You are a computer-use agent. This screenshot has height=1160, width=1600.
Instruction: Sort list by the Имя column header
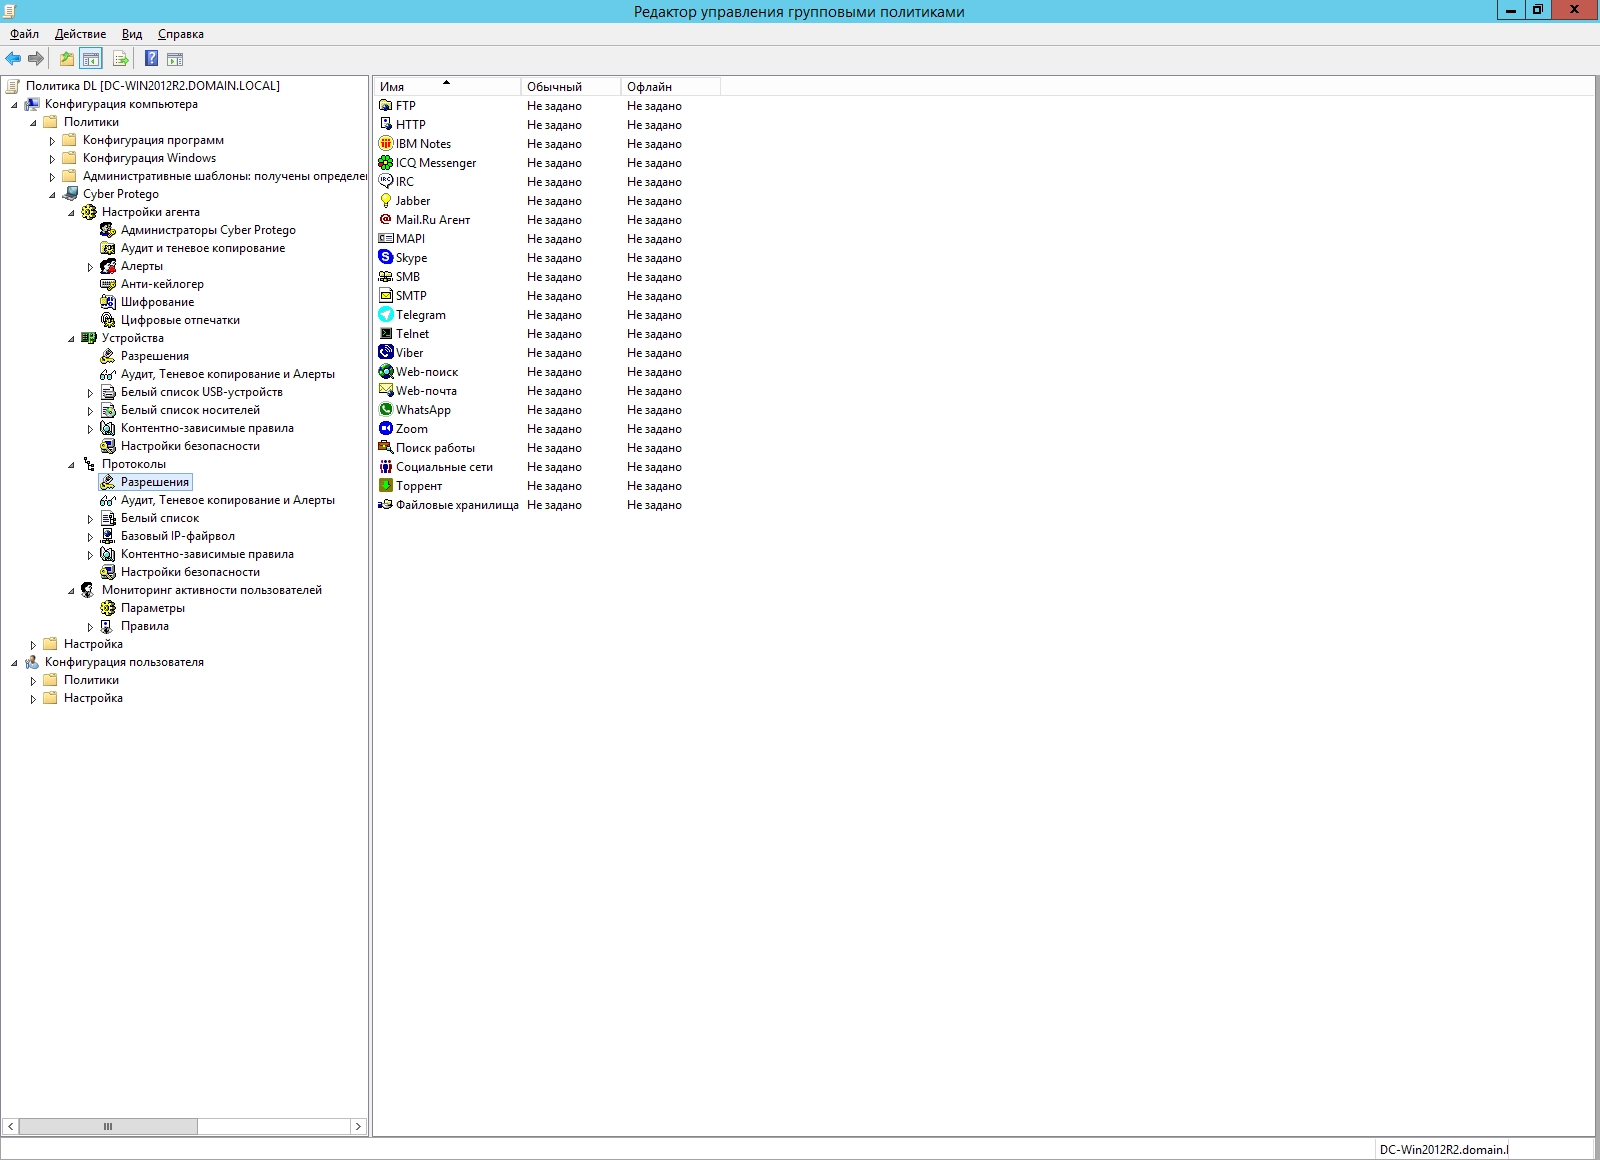coord(446,87)
